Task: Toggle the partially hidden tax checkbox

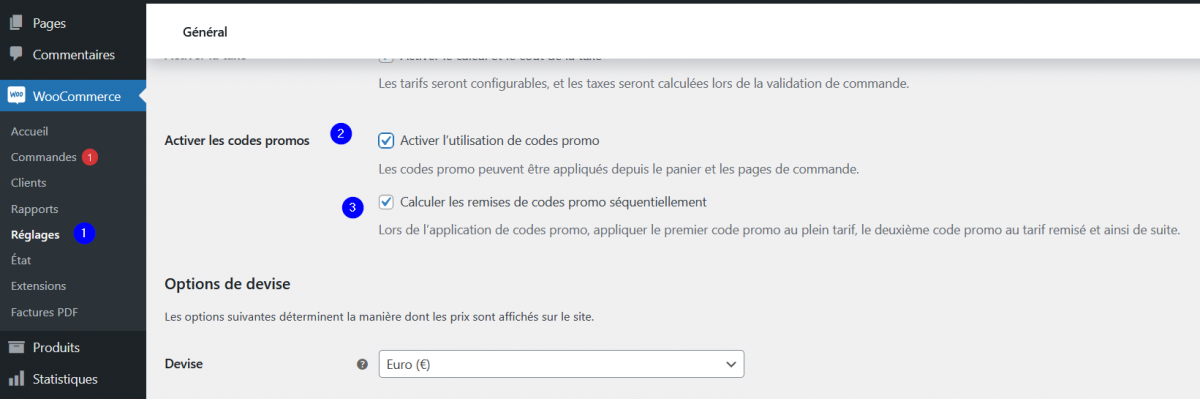Action: [x=386, y=58]
